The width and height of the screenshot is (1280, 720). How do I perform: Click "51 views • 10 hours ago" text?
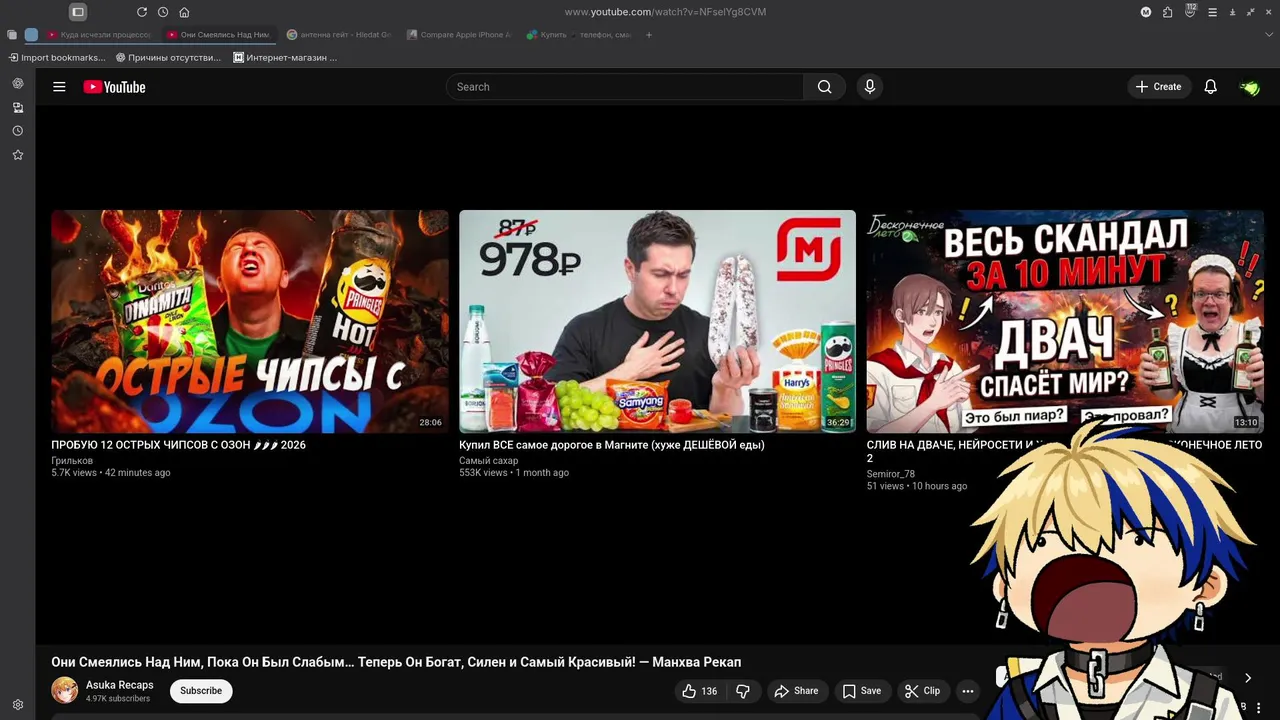pyautogui.click(x=917, y=486)
